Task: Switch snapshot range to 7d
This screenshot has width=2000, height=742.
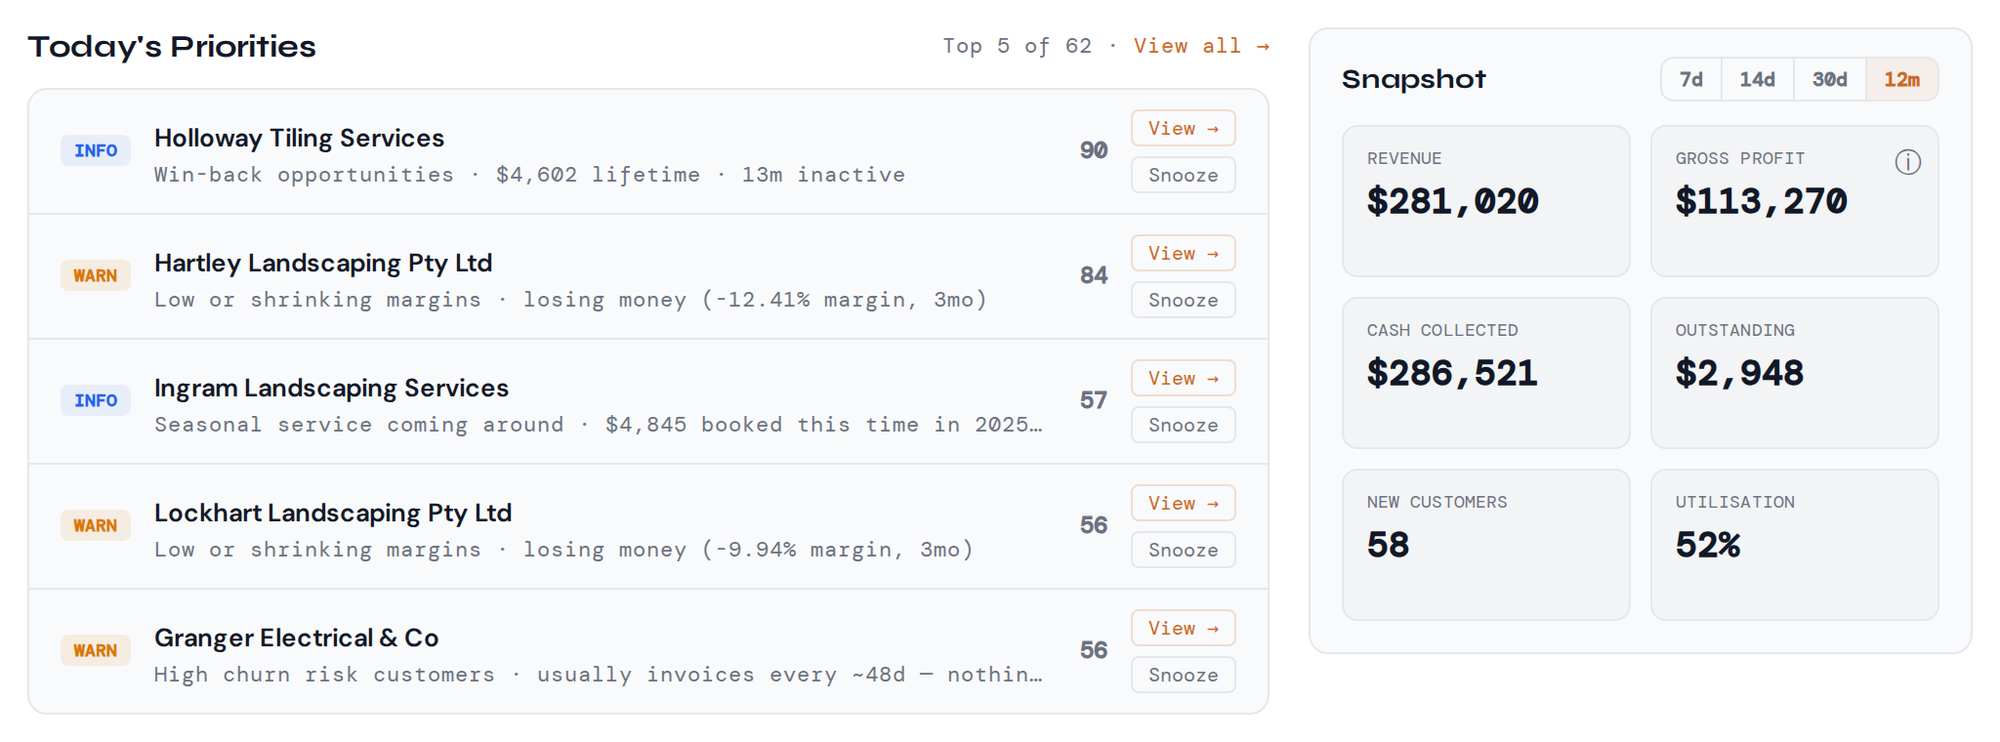Action: click(x=1691, y=79)
